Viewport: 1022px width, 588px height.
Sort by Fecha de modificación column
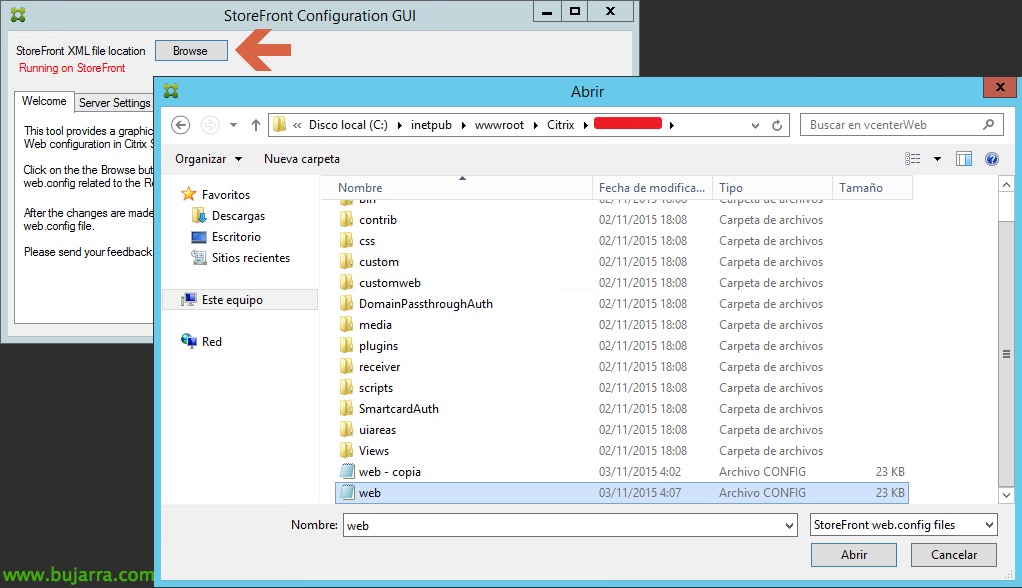tap(651, 188)
